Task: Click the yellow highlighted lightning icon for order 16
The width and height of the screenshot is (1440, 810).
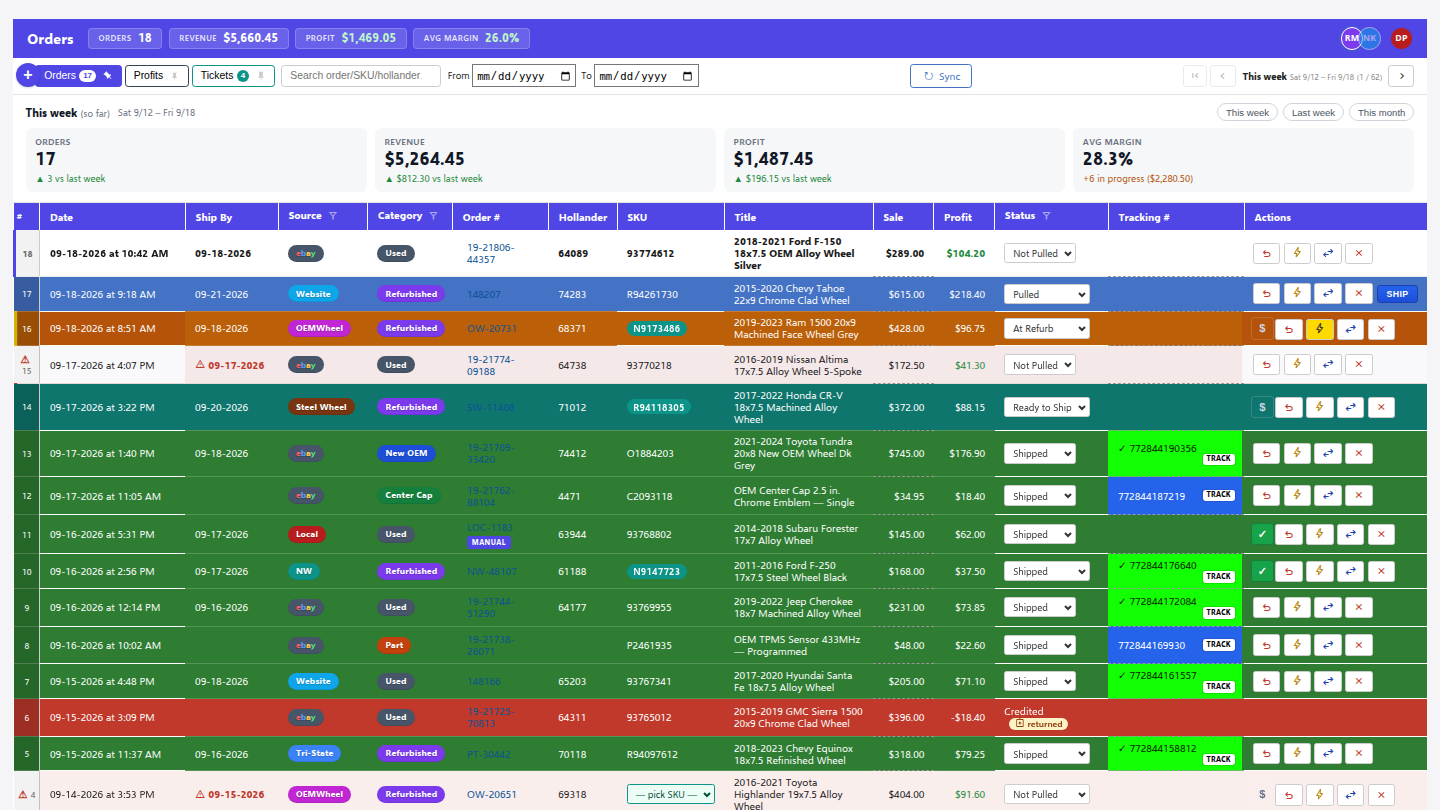Action: click(1320, 328)
